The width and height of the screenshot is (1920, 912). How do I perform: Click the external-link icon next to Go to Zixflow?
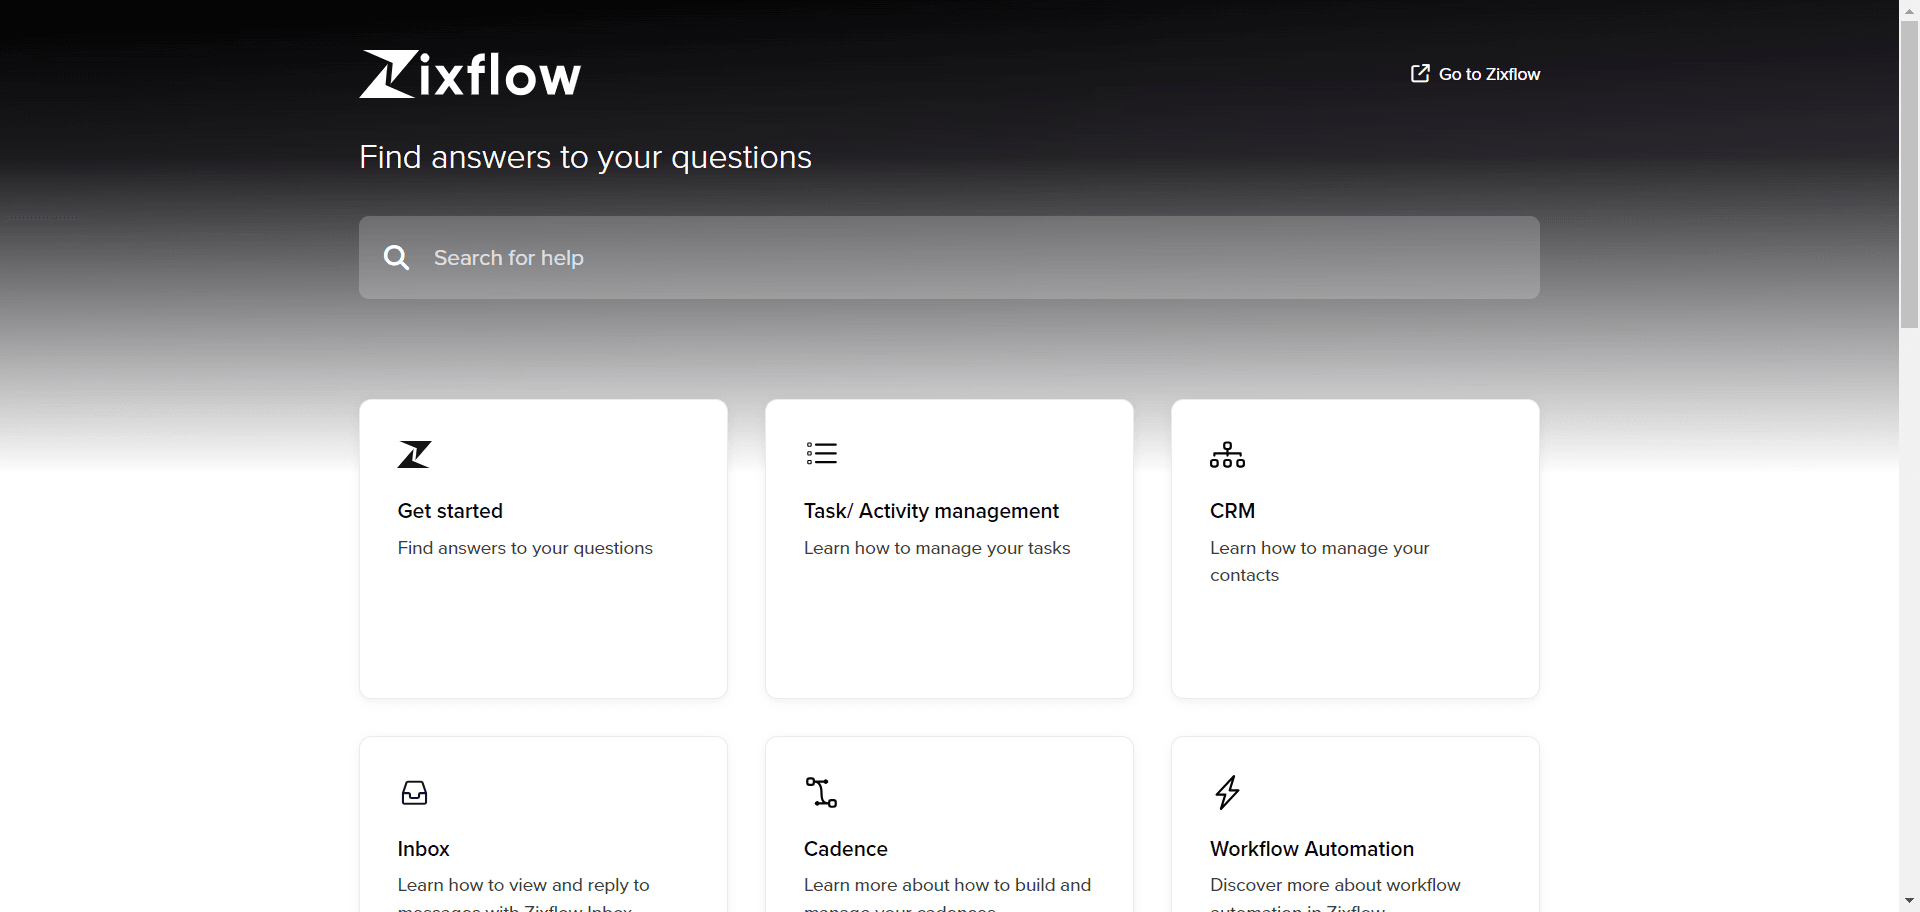[1419, 73]
